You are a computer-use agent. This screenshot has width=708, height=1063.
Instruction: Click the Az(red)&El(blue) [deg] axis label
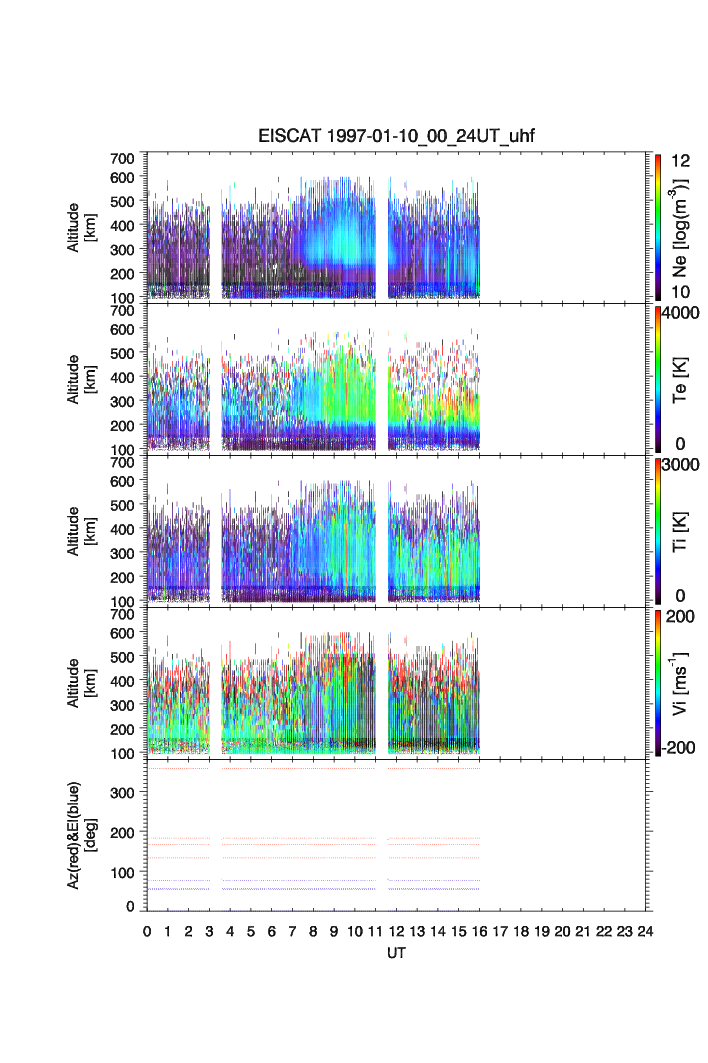81,835
